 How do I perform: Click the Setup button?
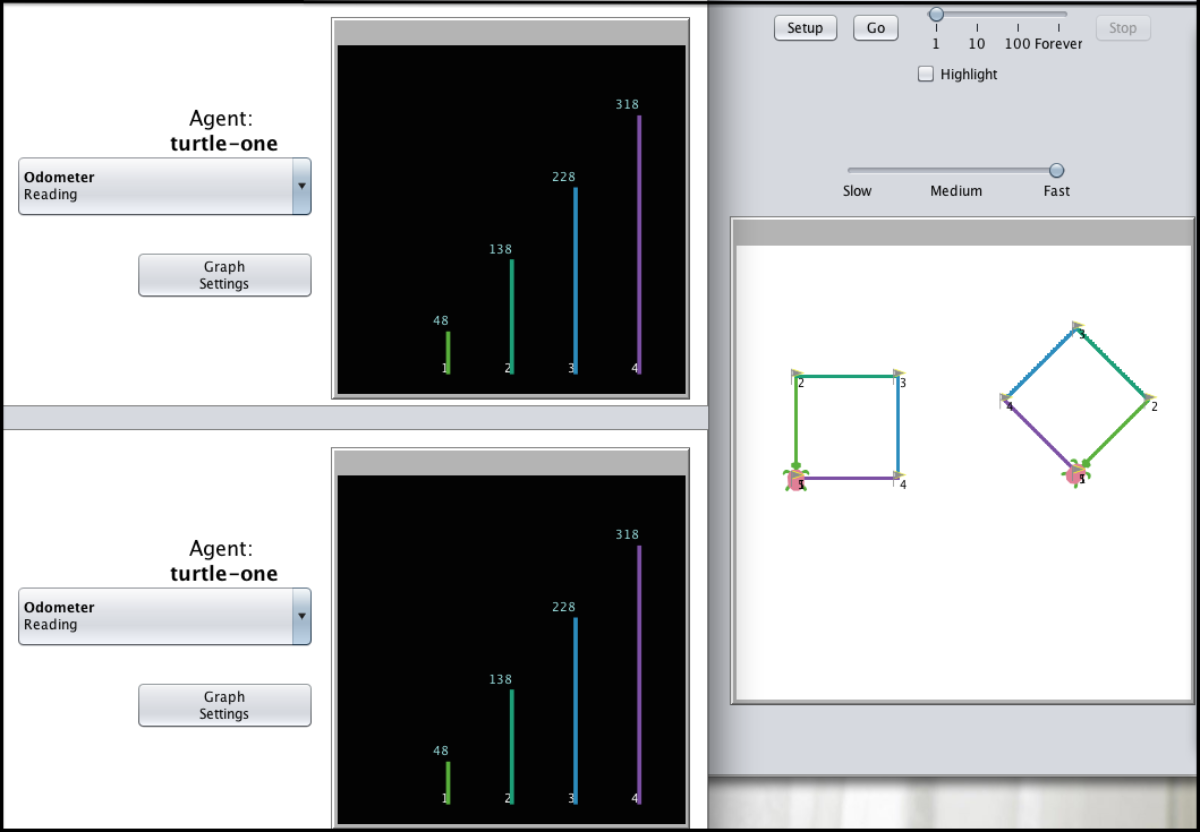pos(805,28)
